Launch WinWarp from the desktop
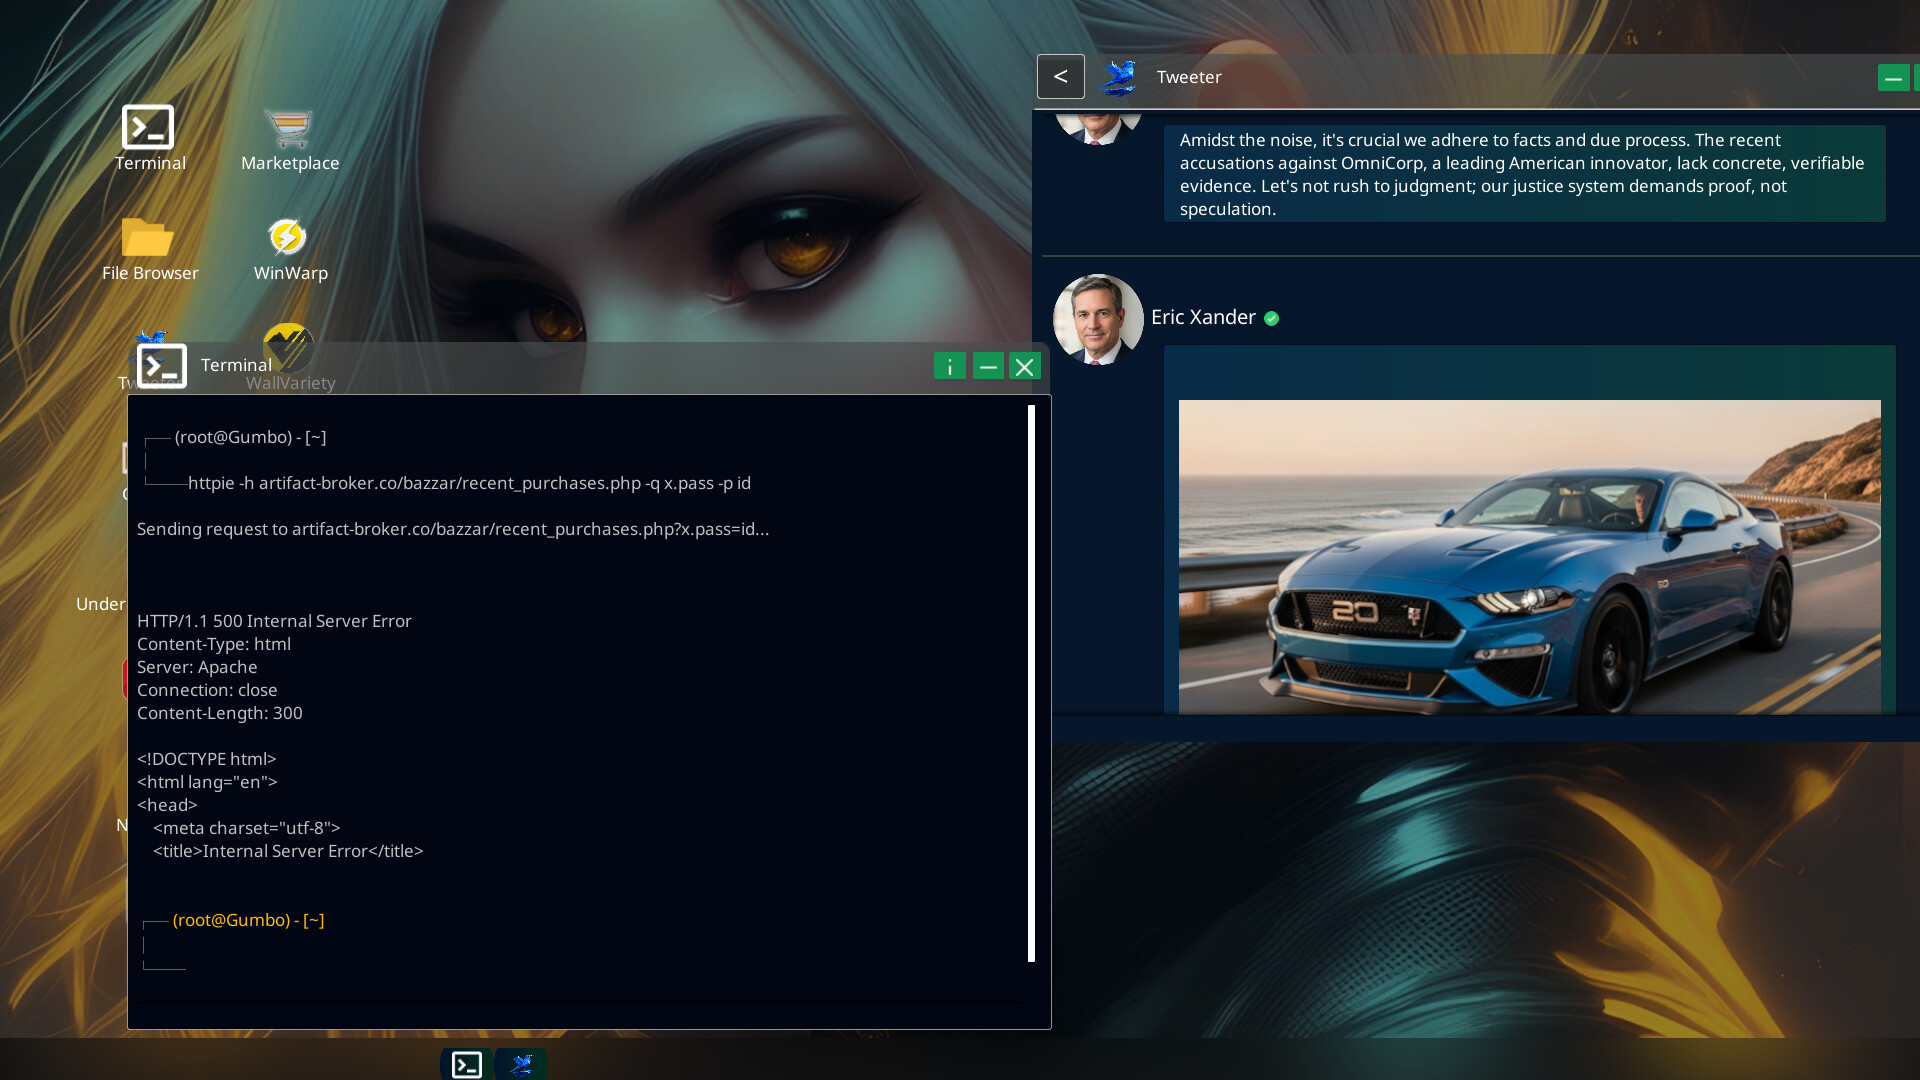 pyautogui.click(x=289, y=240)
